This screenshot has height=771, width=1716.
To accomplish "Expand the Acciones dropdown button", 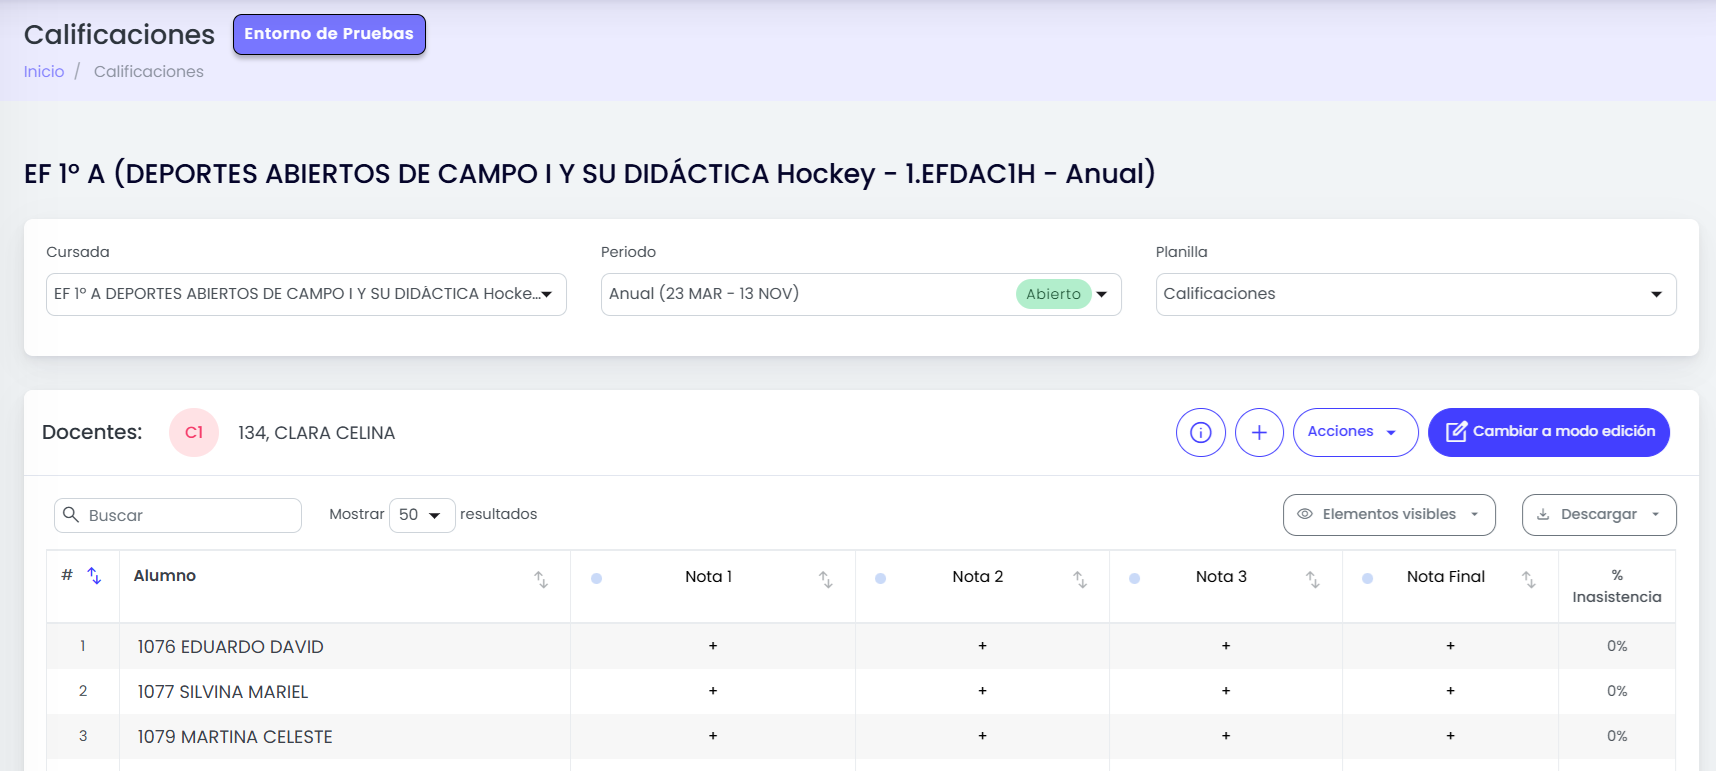I will (1355, 432).
